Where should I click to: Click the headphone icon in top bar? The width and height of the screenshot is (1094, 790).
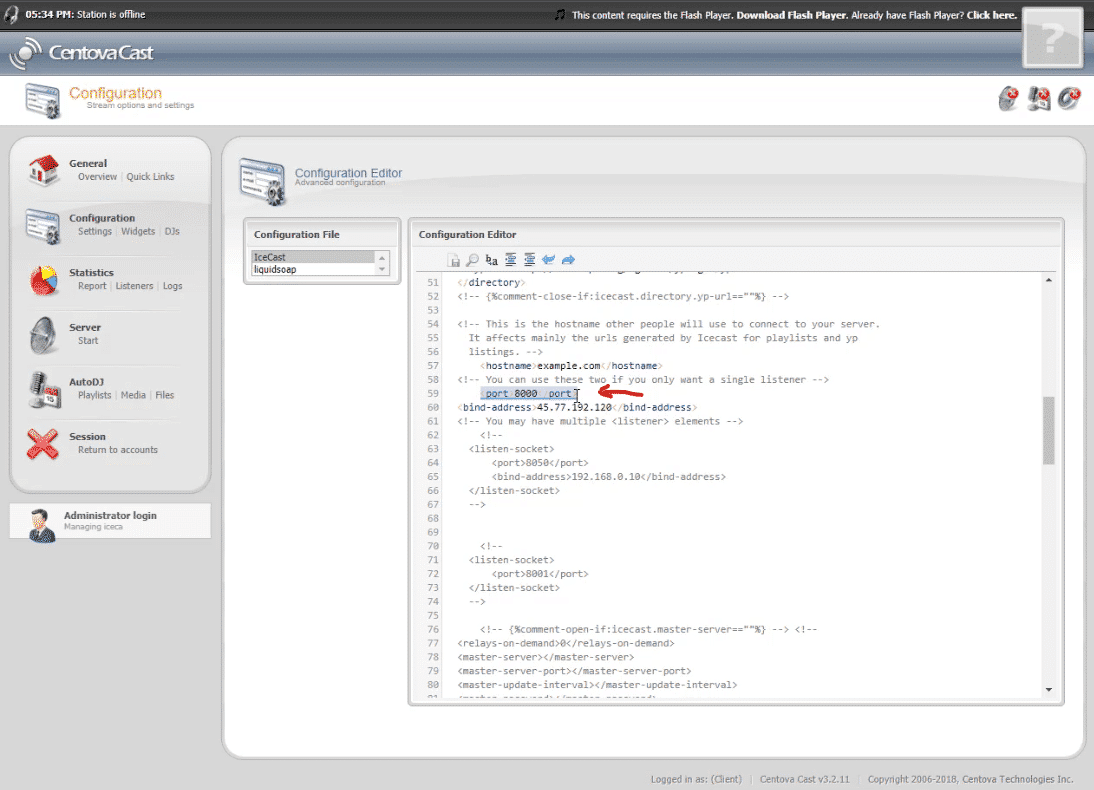coord(11,15)
